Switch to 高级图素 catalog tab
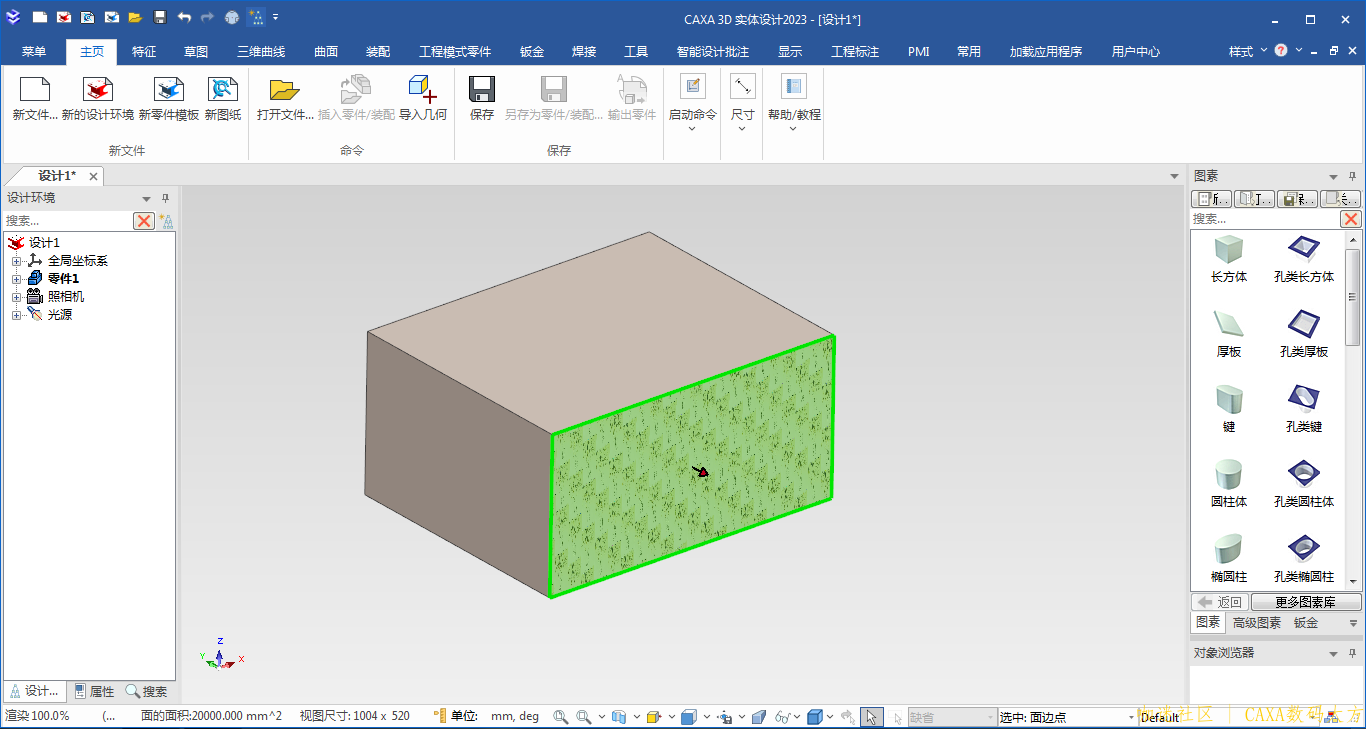The width and height of the screenshot is (1366, 729). tap(1256, 622)
